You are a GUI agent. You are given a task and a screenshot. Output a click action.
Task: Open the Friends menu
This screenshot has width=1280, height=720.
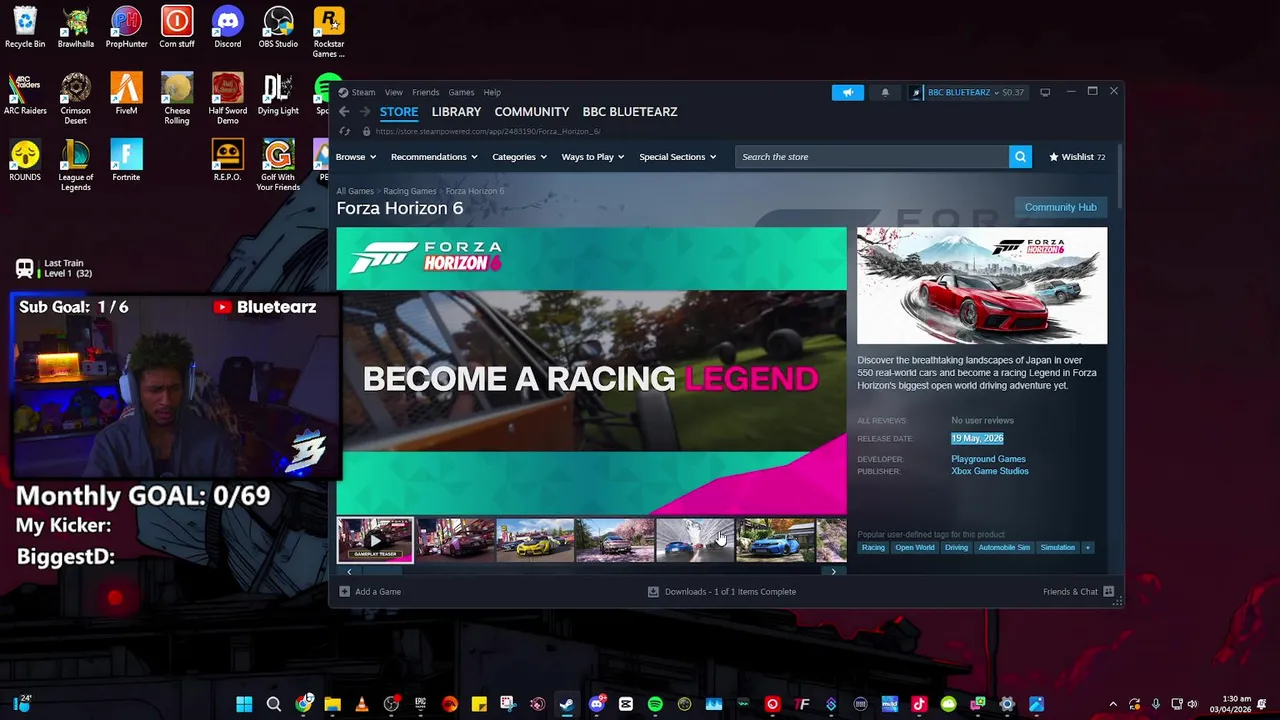pos(425,92)
